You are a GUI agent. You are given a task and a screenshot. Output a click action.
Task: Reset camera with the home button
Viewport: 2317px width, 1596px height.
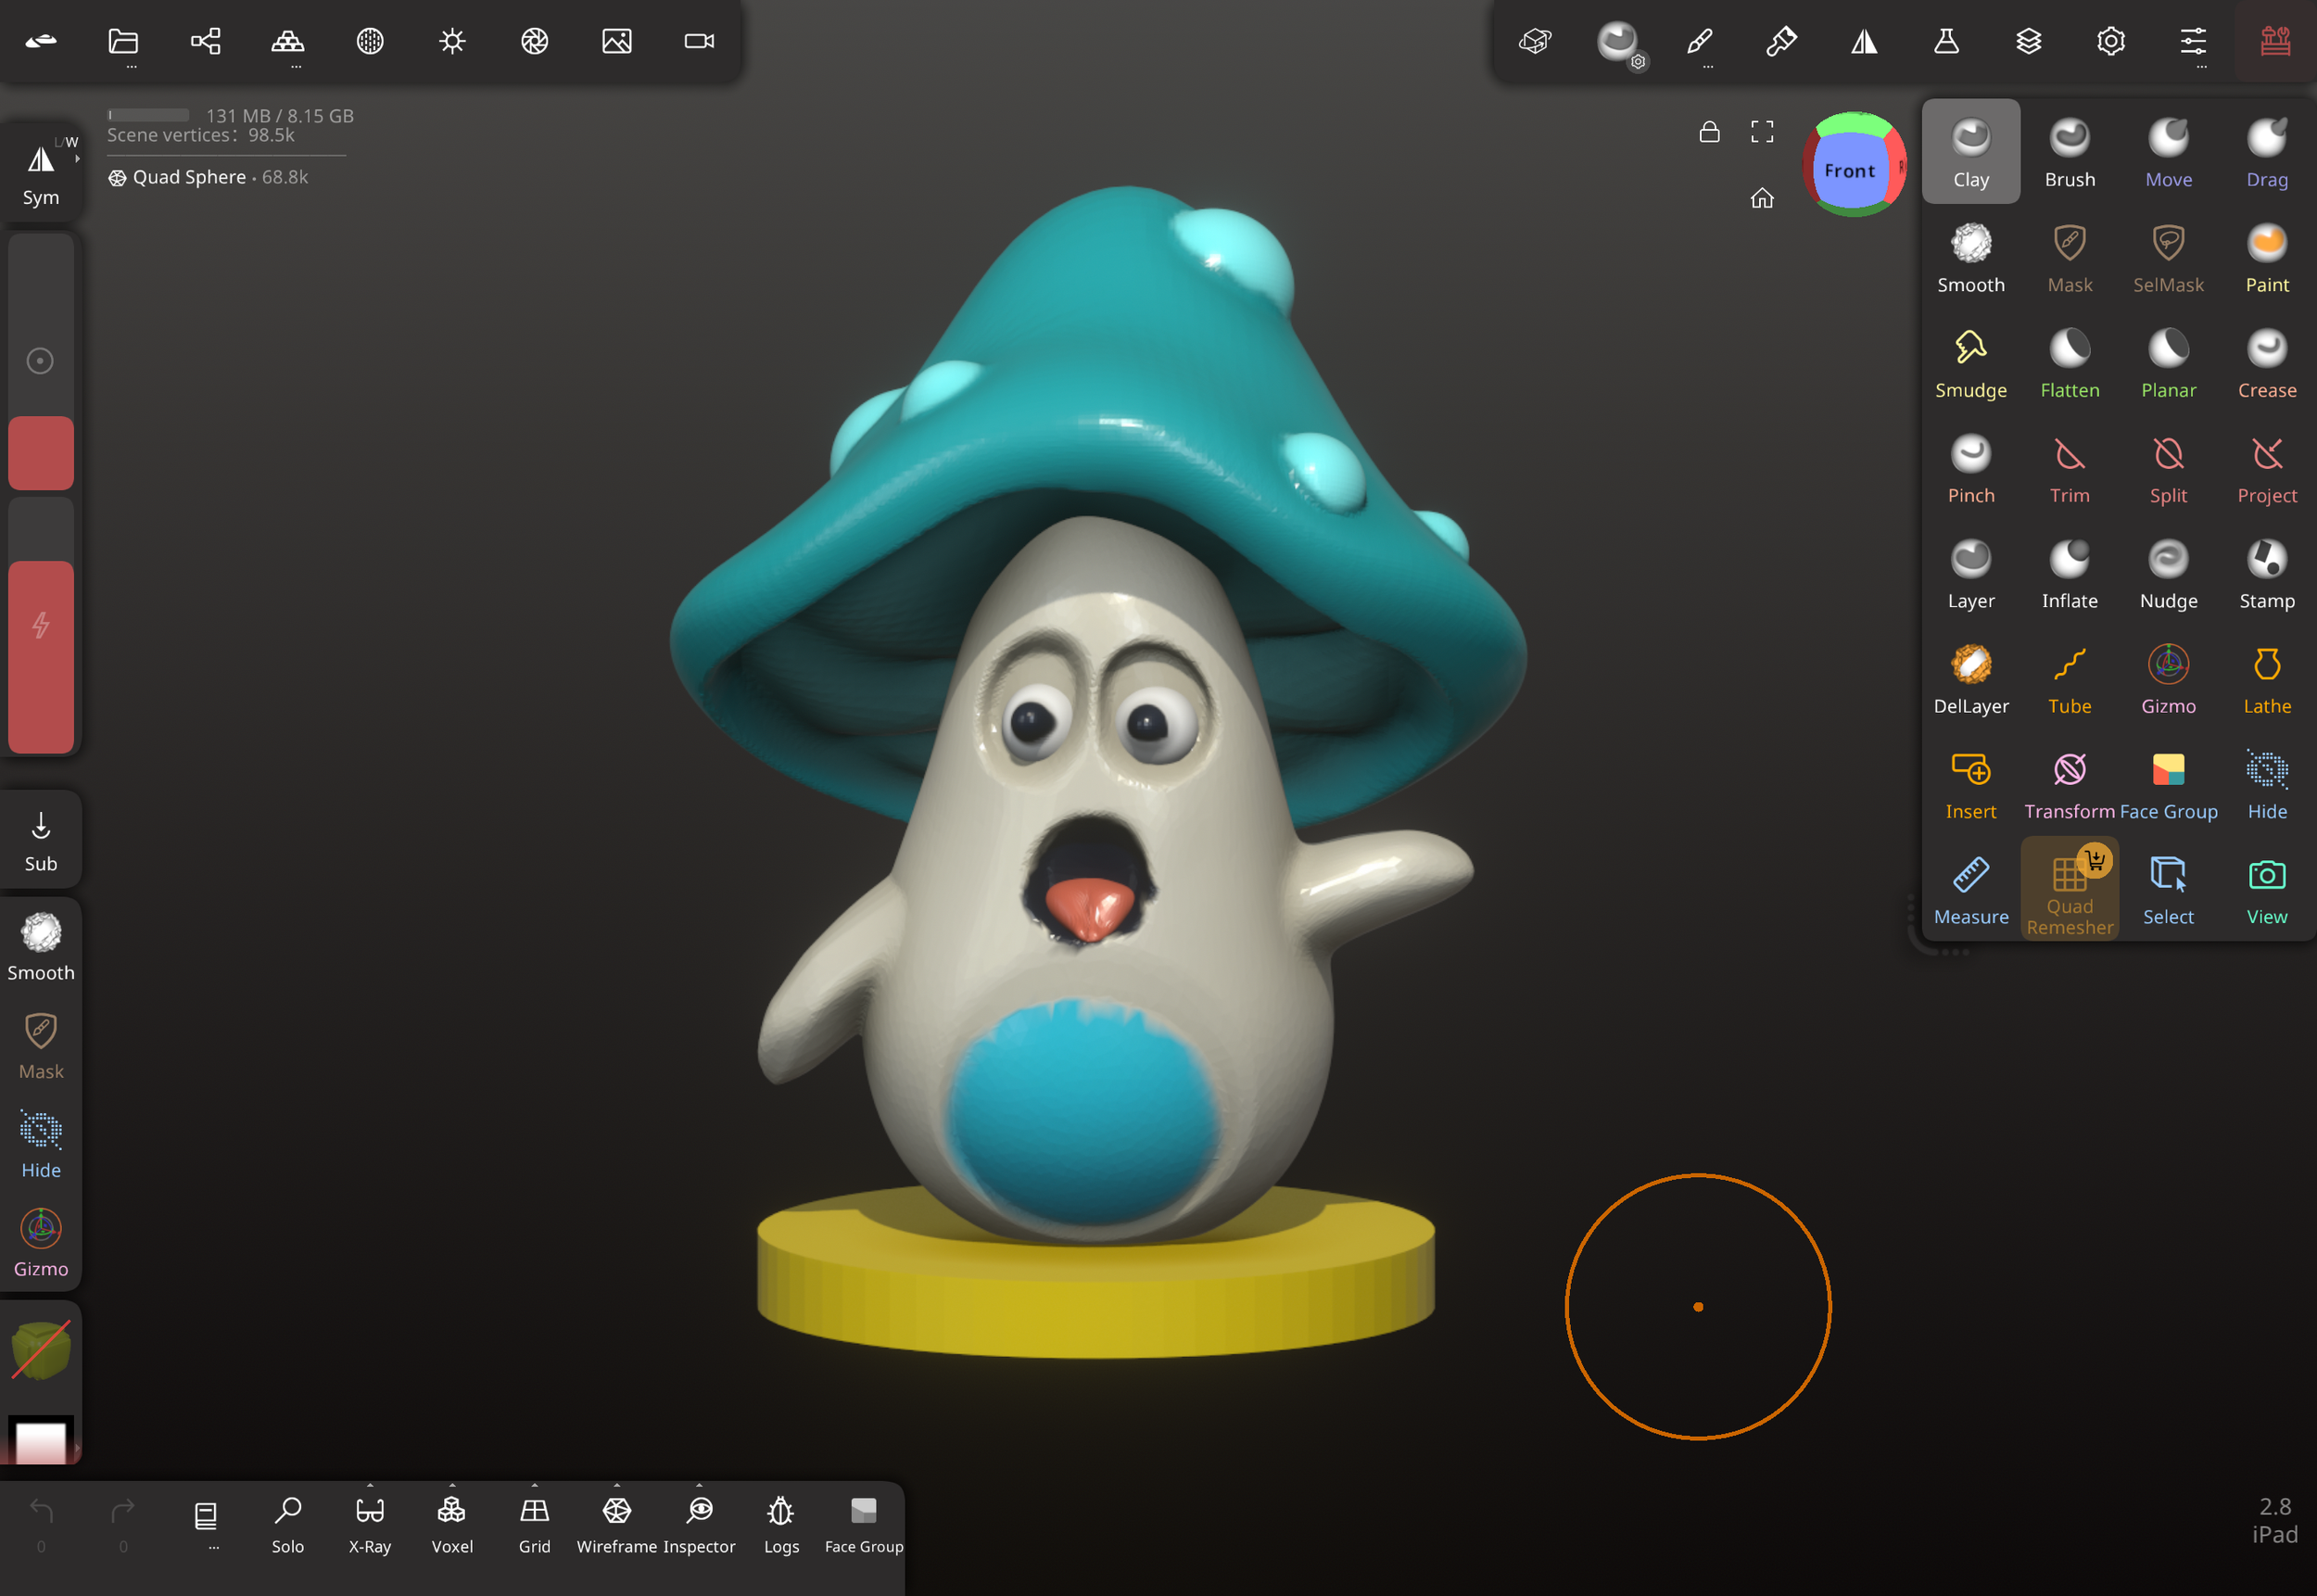(x=1761, y=198)
